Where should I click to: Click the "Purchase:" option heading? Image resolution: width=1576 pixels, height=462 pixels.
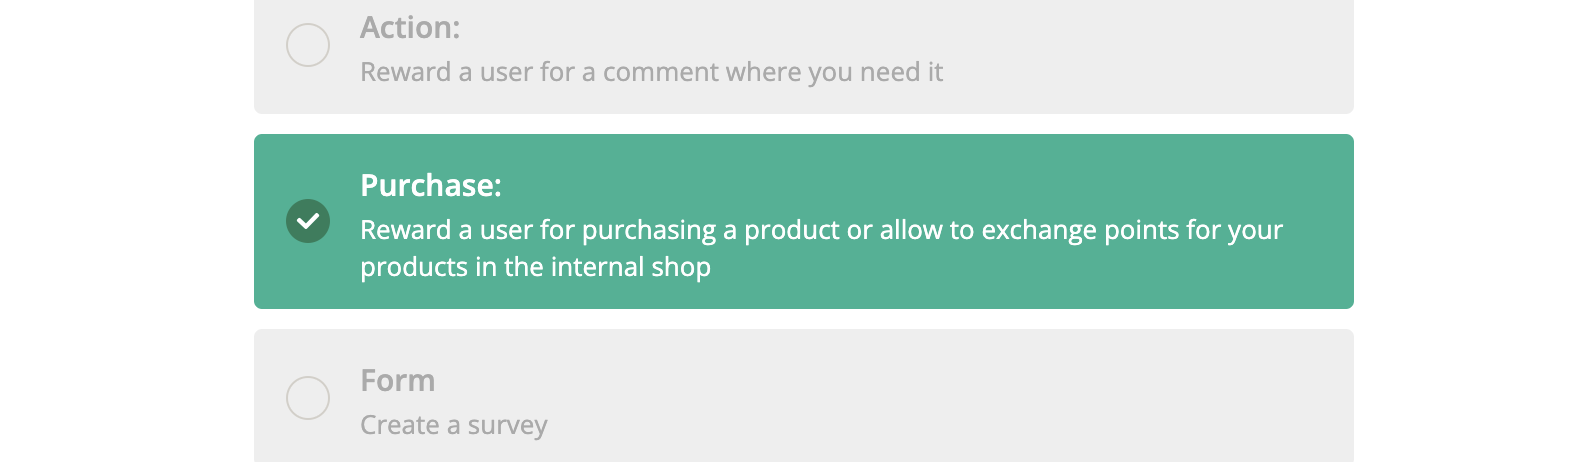(x=431, y=186)
